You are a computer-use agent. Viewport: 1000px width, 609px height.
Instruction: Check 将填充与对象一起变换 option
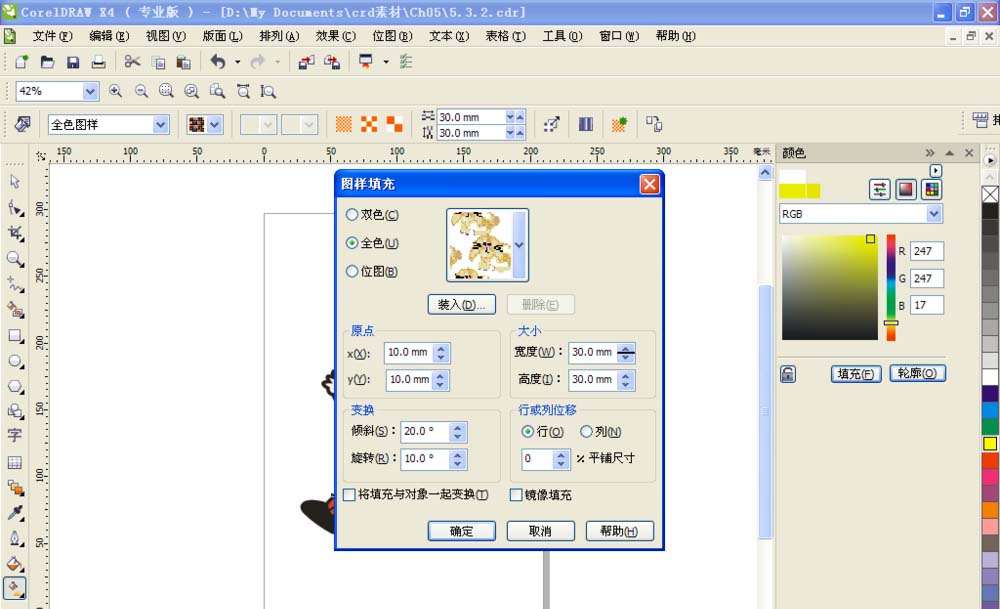(x=349, y=495)
